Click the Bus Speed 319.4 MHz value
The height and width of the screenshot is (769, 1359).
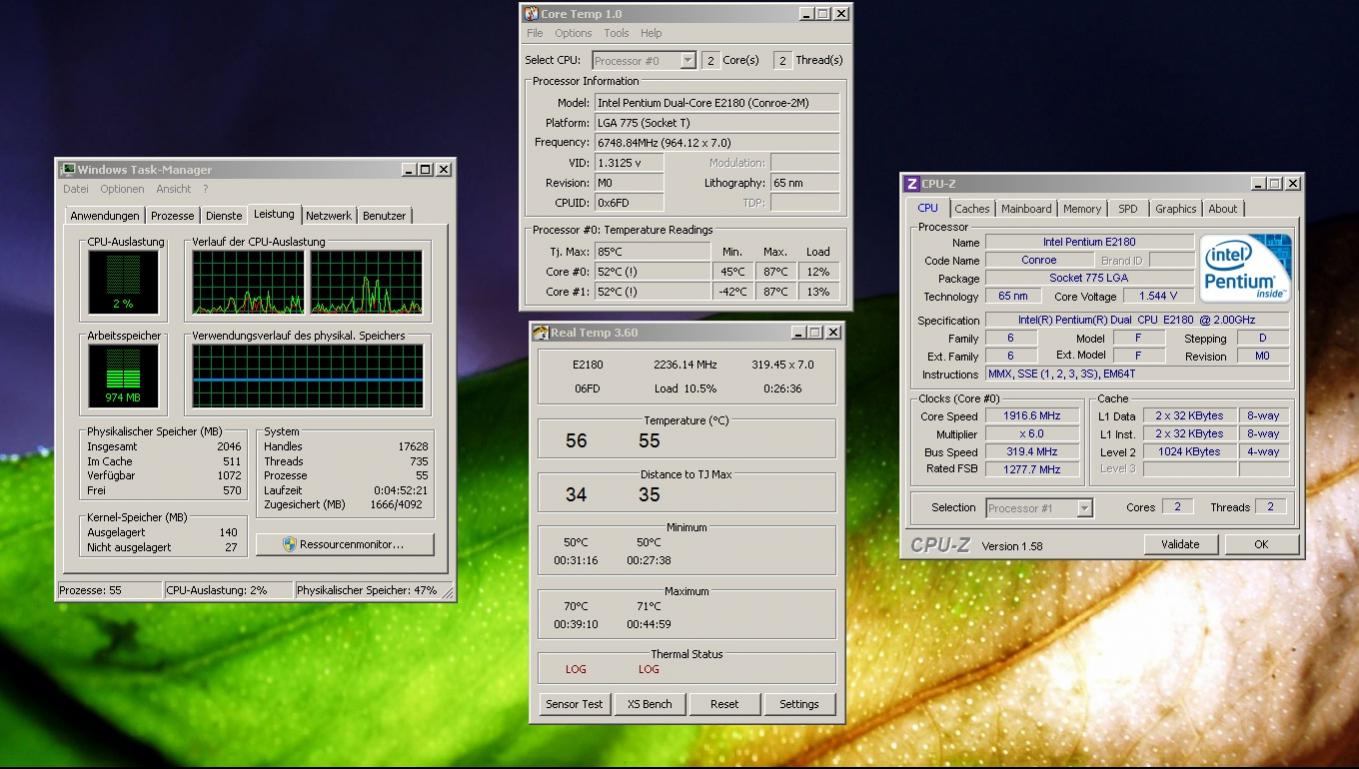pos(1034,451)
